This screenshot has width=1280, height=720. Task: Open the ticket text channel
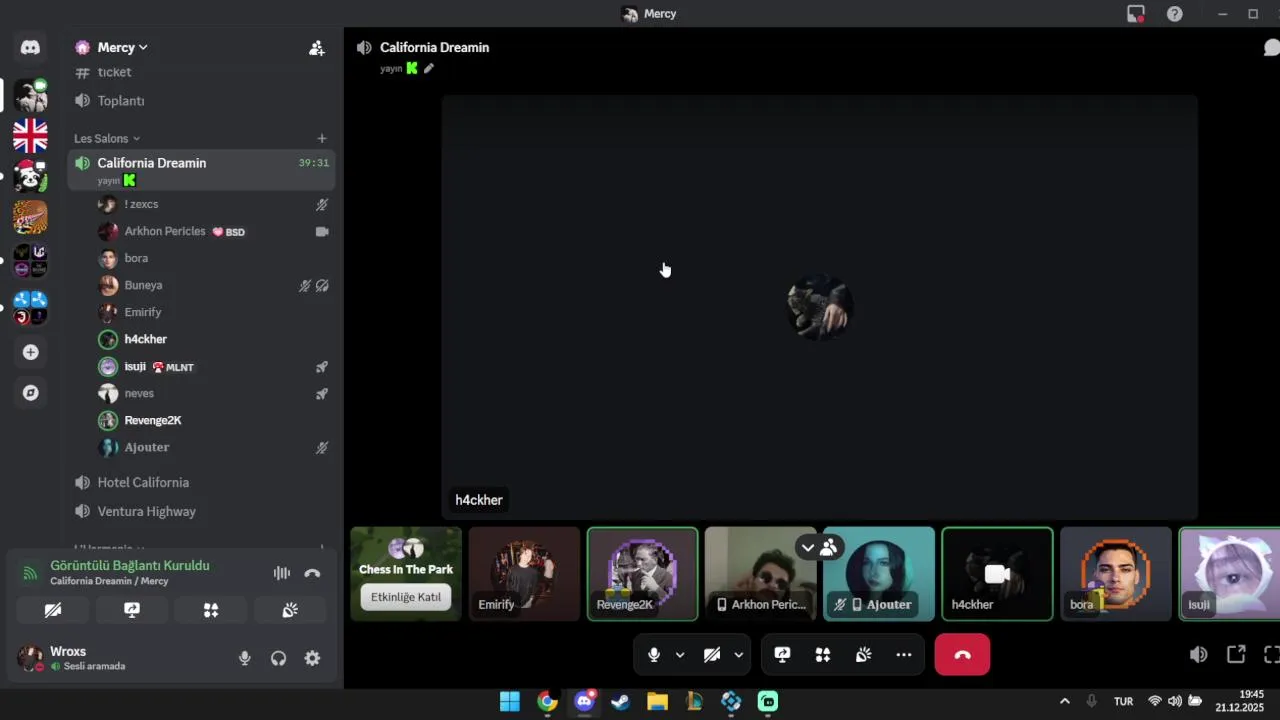pyautogui.click(x=200, y=72)
